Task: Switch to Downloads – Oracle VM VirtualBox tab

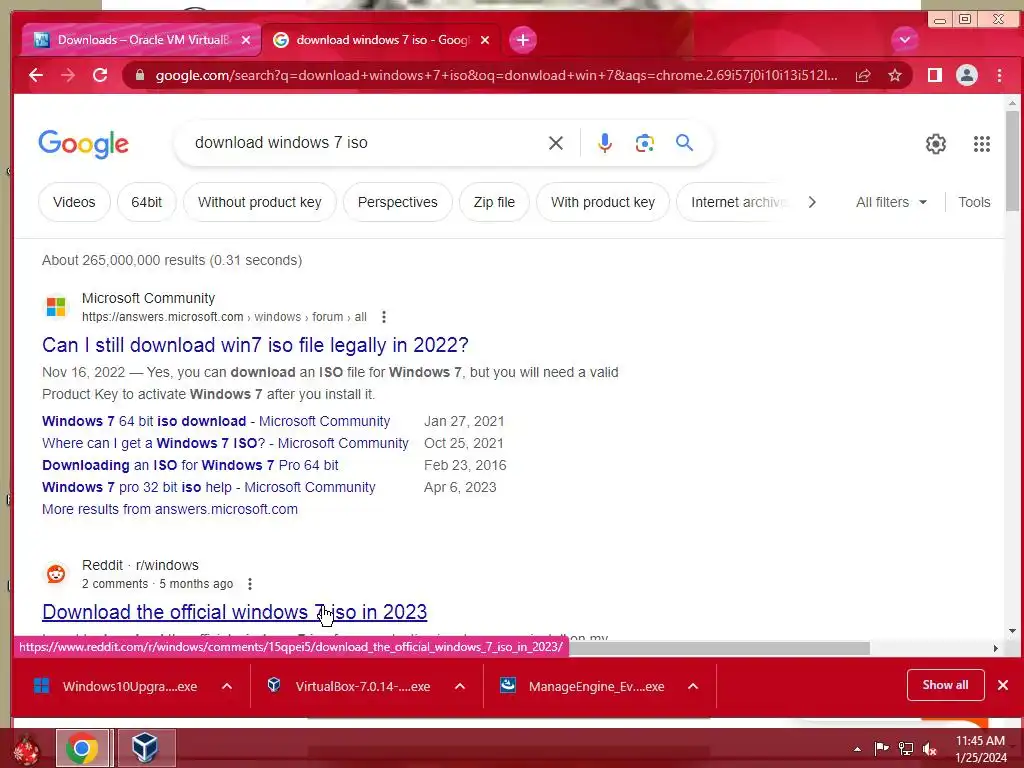Action: pyautogui.click(x=143, y=40)
